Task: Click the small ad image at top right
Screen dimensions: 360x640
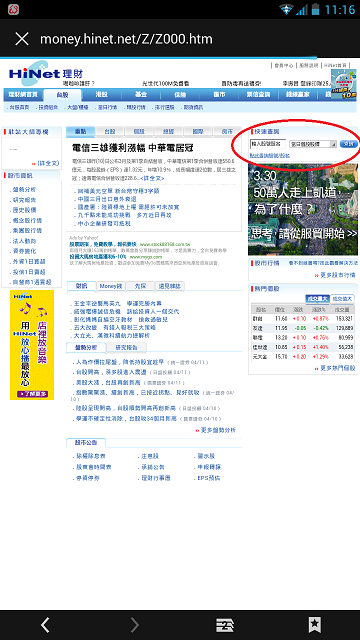Action: pyautogui.click(x=343, y=83)
